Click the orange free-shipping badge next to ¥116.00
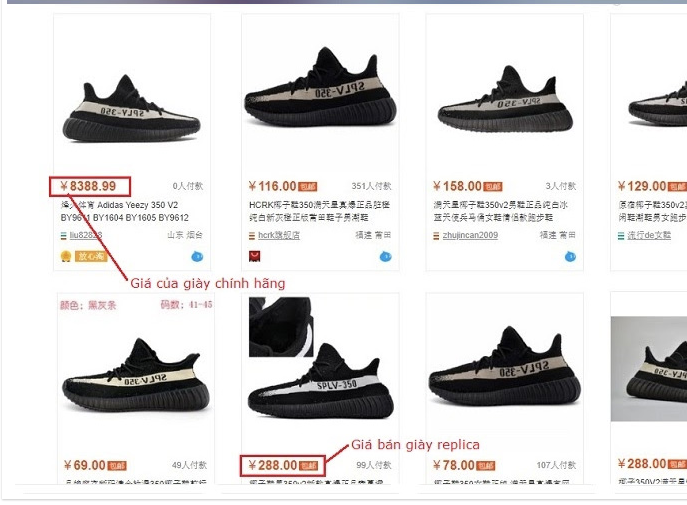This screenshot has height=505, width=687. pyautogui.click(x=308, y=187)
